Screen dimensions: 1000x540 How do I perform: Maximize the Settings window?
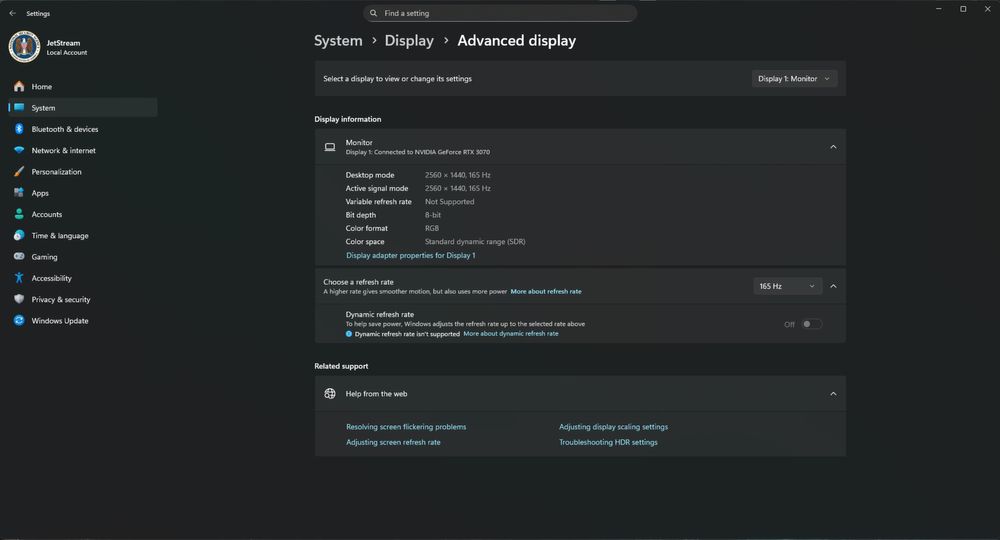[x=963, y=9]
